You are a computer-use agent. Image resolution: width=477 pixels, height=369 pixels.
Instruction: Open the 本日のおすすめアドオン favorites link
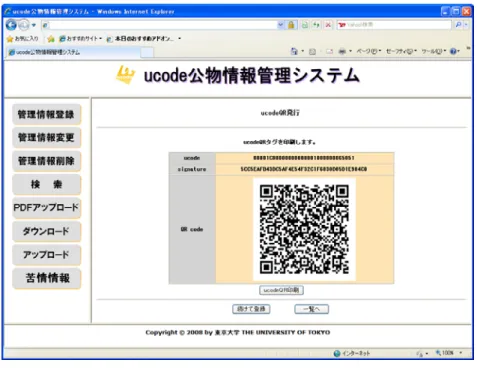click(144, 39)
